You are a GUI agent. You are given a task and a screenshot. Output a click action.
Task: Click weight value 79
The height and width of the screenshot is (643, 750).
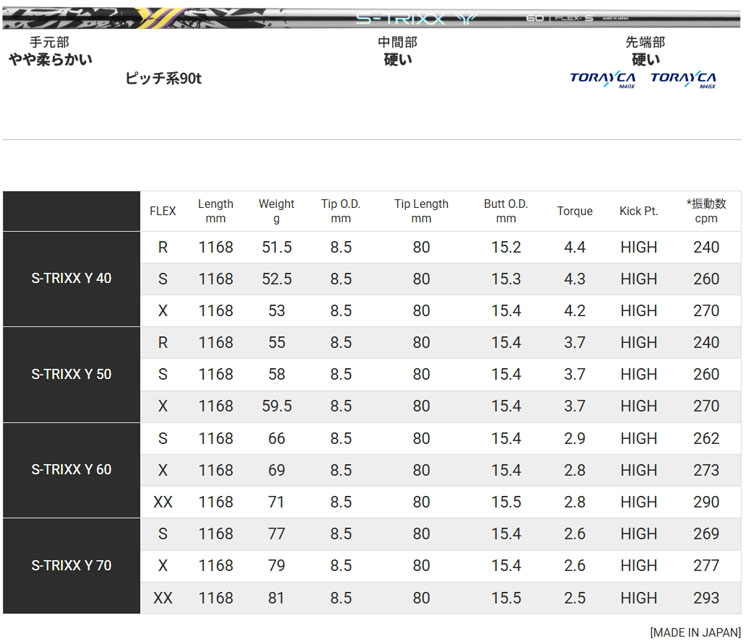pyautogui.click(x=276, y=565)
